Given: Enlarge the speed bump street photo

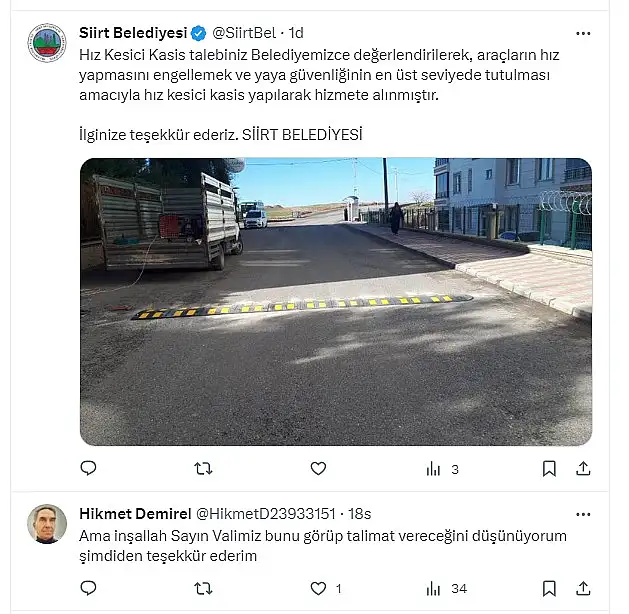Looking at the screenshot, I should (x=336, y=302).
